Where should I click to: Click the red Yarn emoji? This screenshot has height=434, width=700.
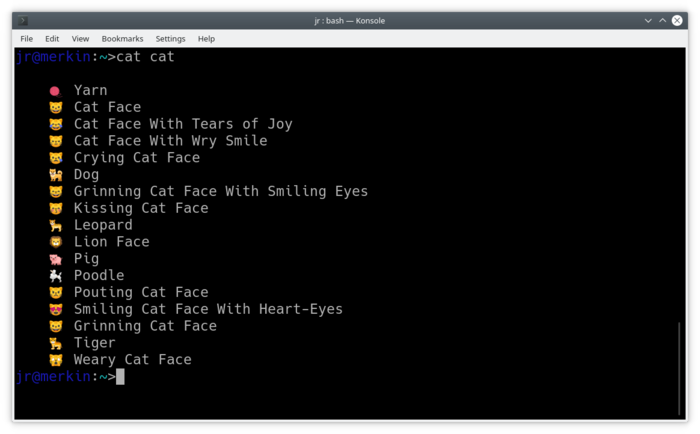pyautogui.click(x=55, y=91)
